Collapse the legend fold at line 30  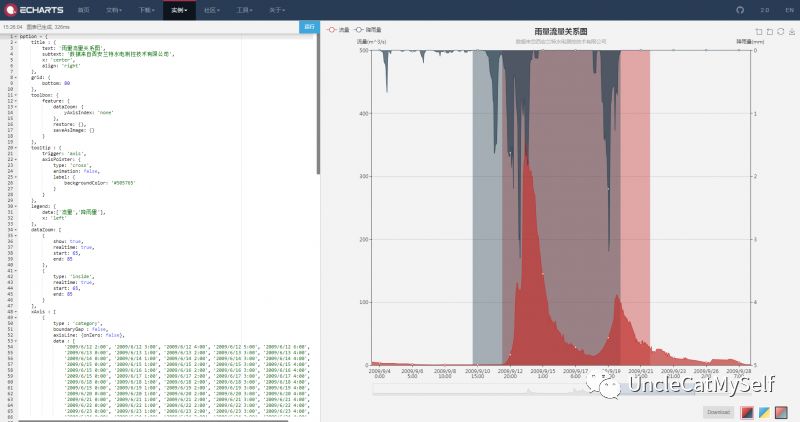click(x=15, y=206)
